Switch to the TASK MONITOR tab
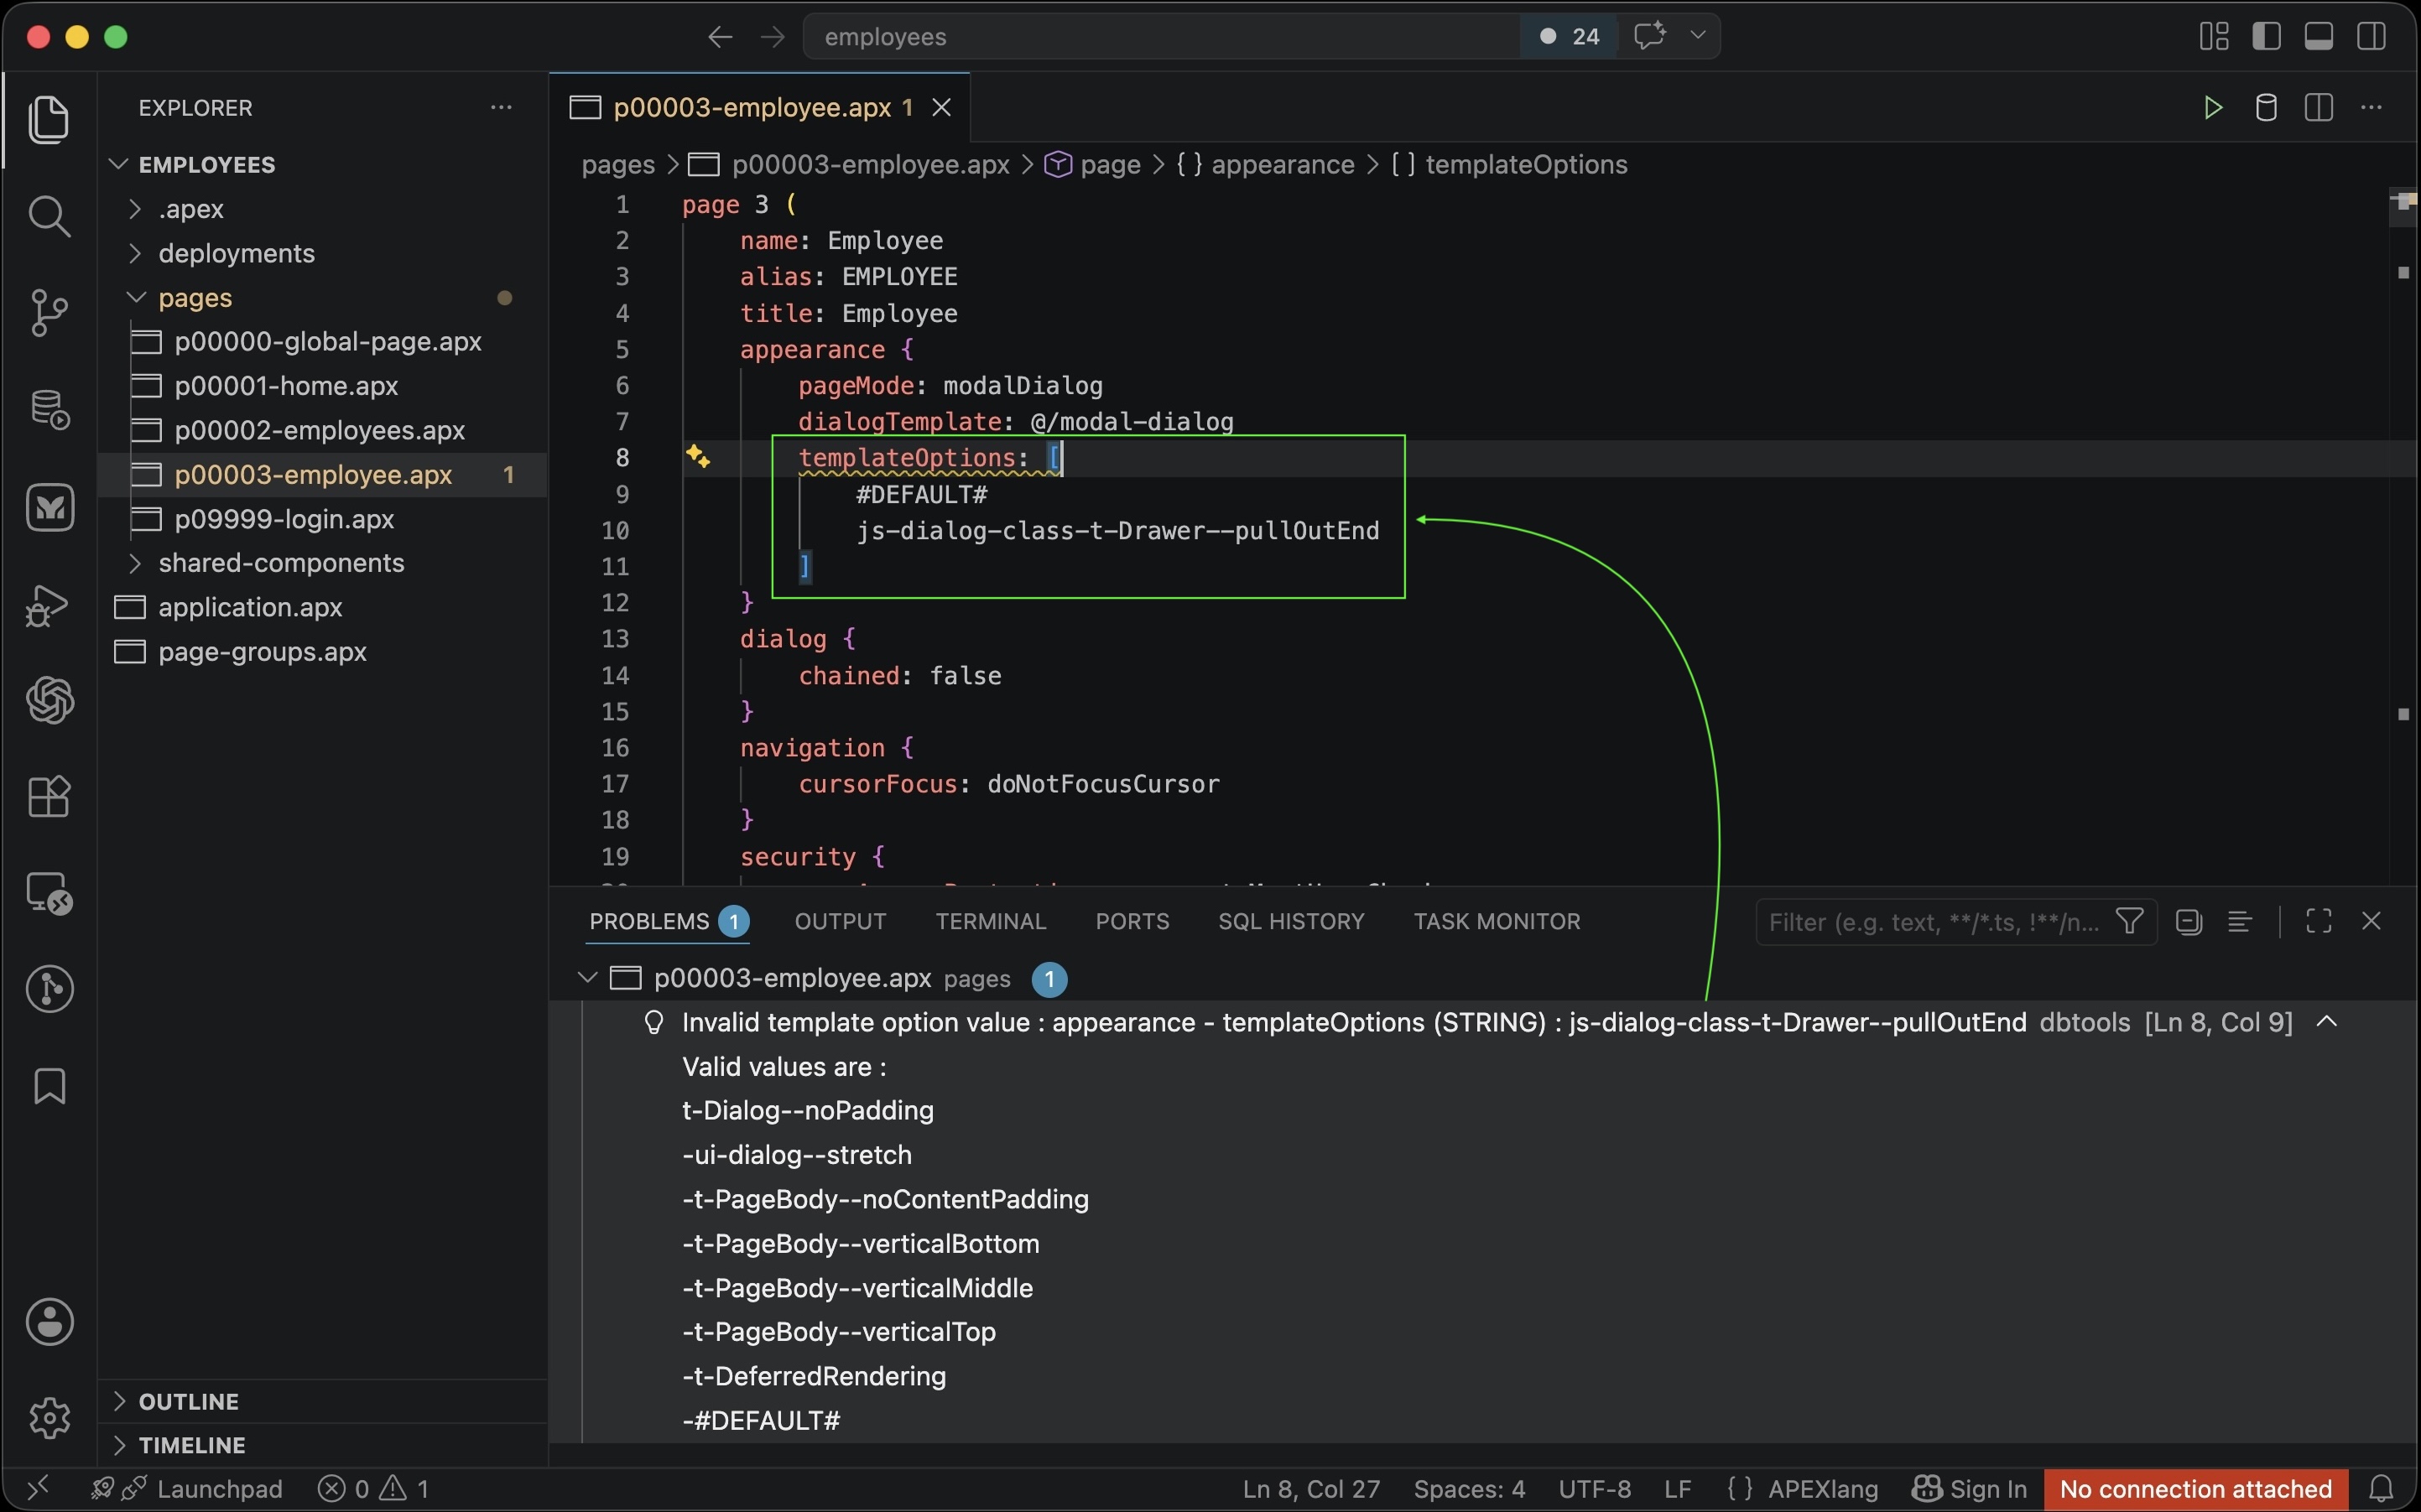 (1497, 922)
